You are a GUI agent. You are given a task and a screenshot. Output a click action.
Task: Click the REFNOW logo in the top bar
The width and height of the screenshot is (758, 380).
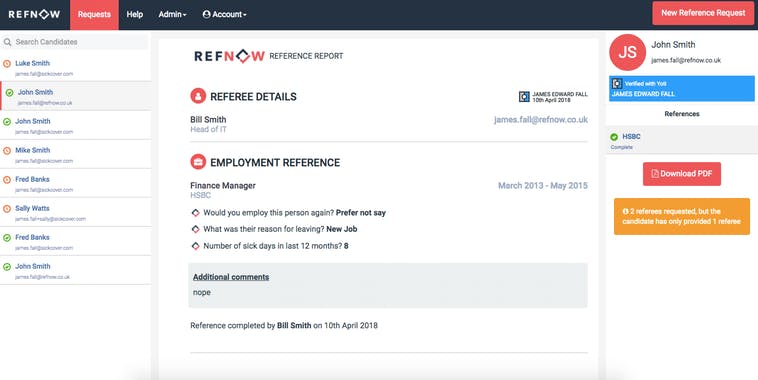[x=34, y=15]
